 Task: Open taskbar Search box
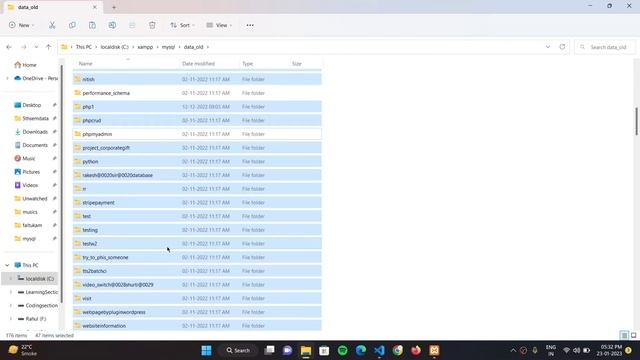(238, 350)
